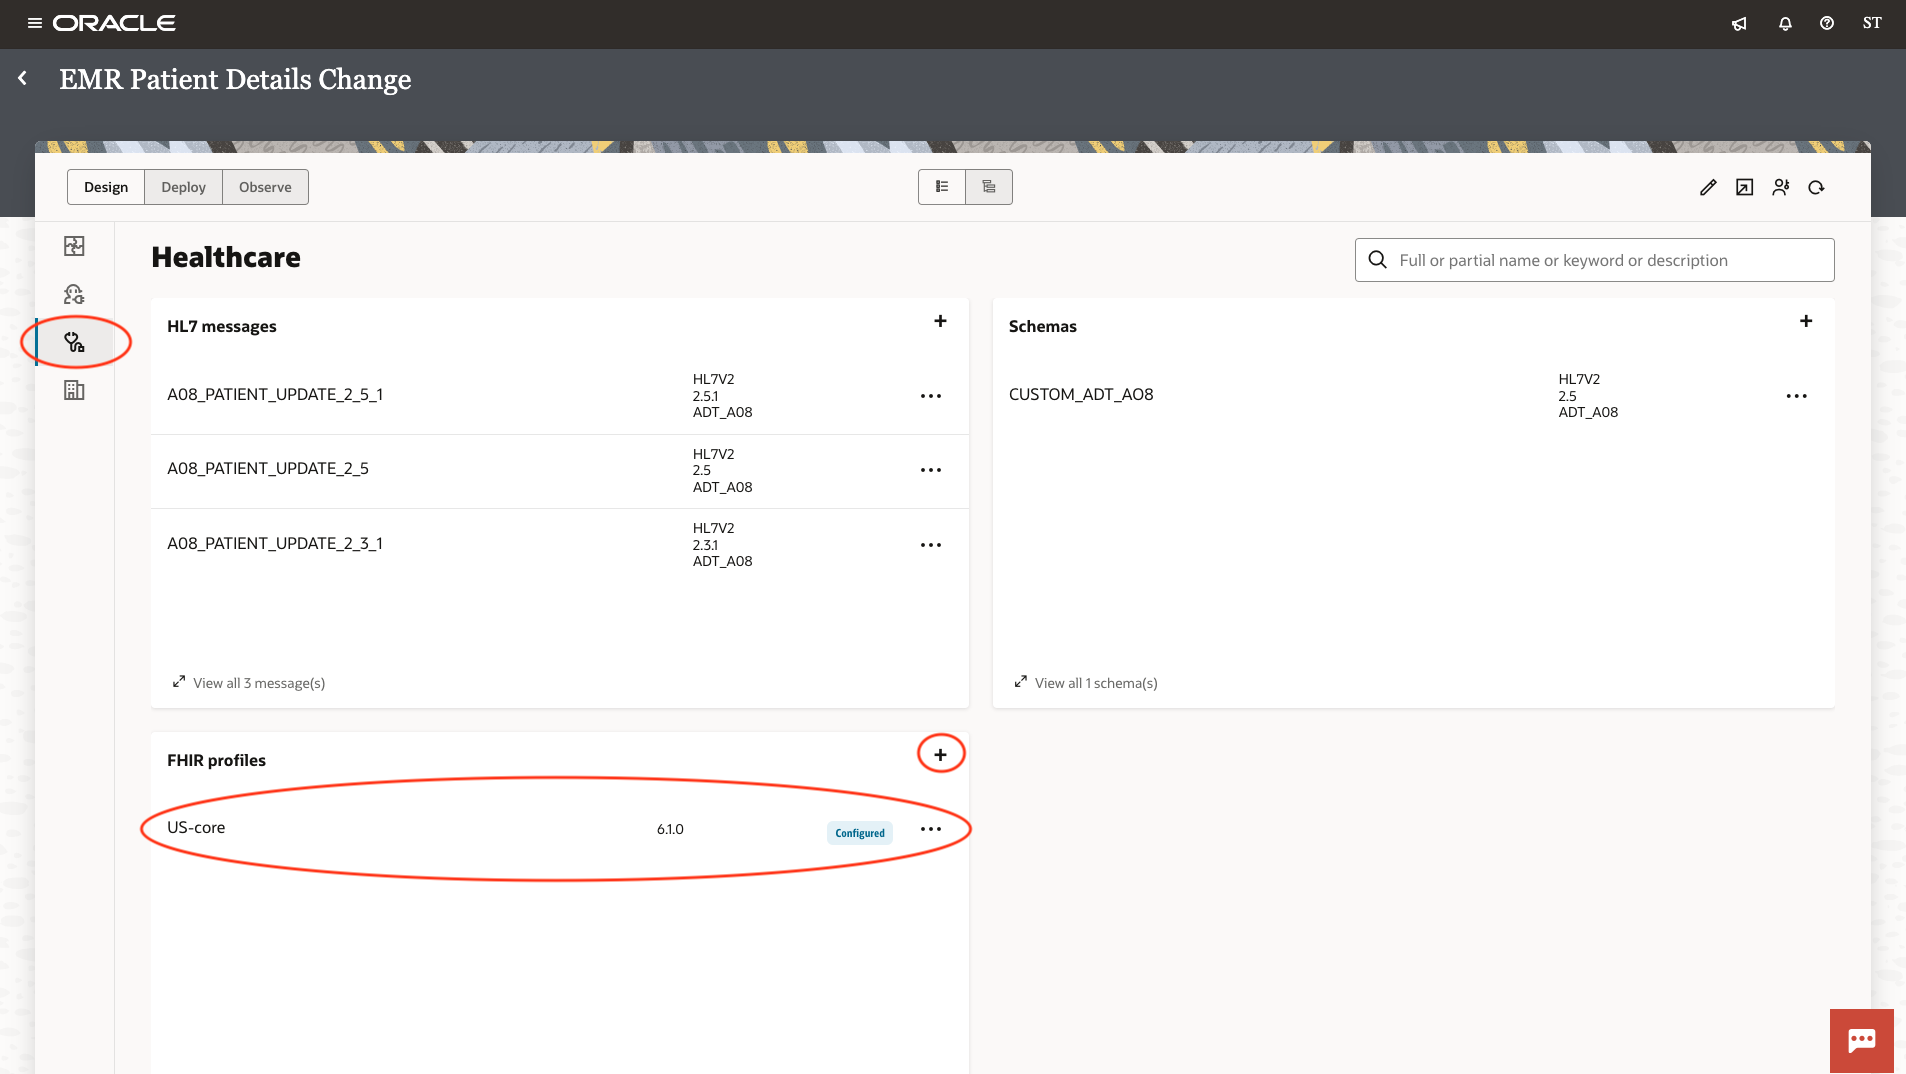Viewport: 1906px width, 1074px height.
Task: Open the user access icon in toolbar
Action: tap(1781, 187)
